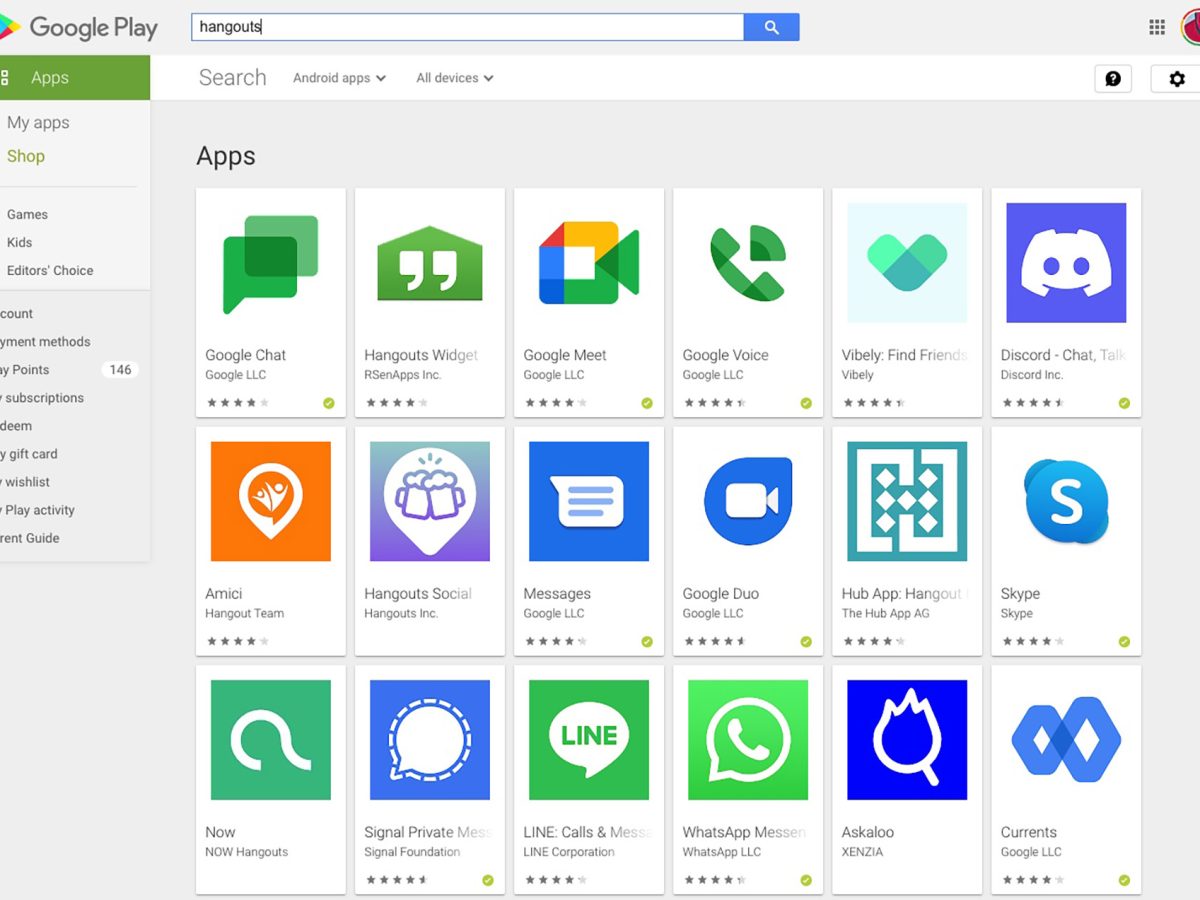Open the Google Meet app icon

pyautogui.click(x=588, y=263)
